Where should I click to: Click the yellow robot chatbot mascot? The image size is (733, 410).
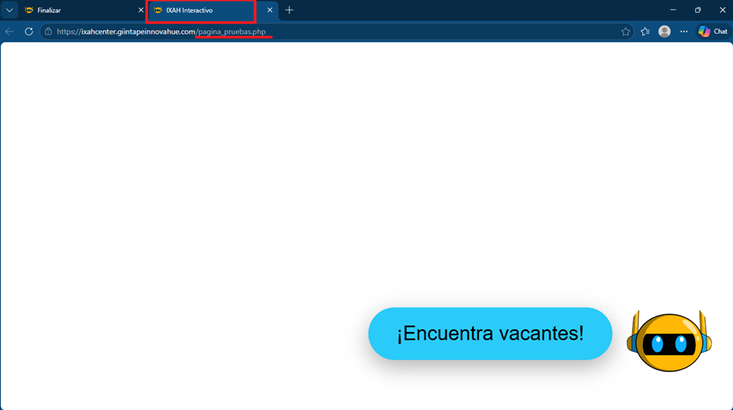pos(669,341)
